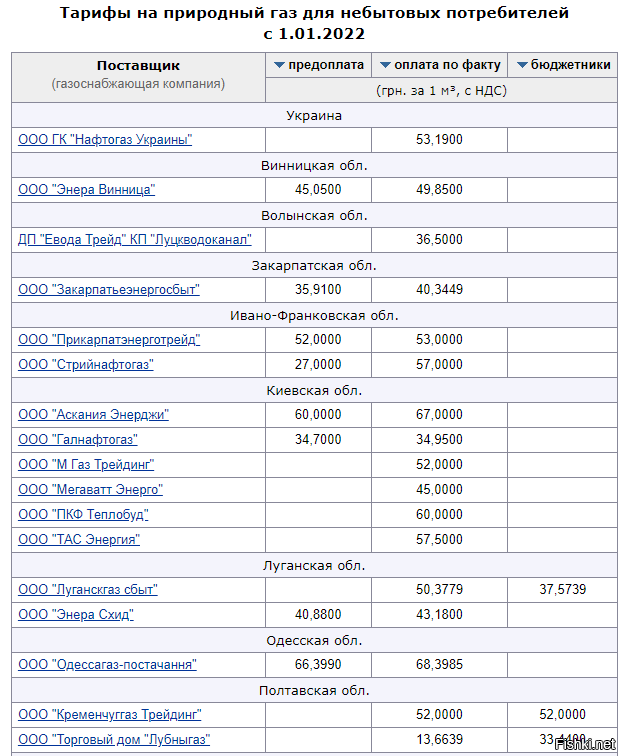
Task: Open ООО "ПКФ Теплобуд" link
Action: [x=83, y=515]
